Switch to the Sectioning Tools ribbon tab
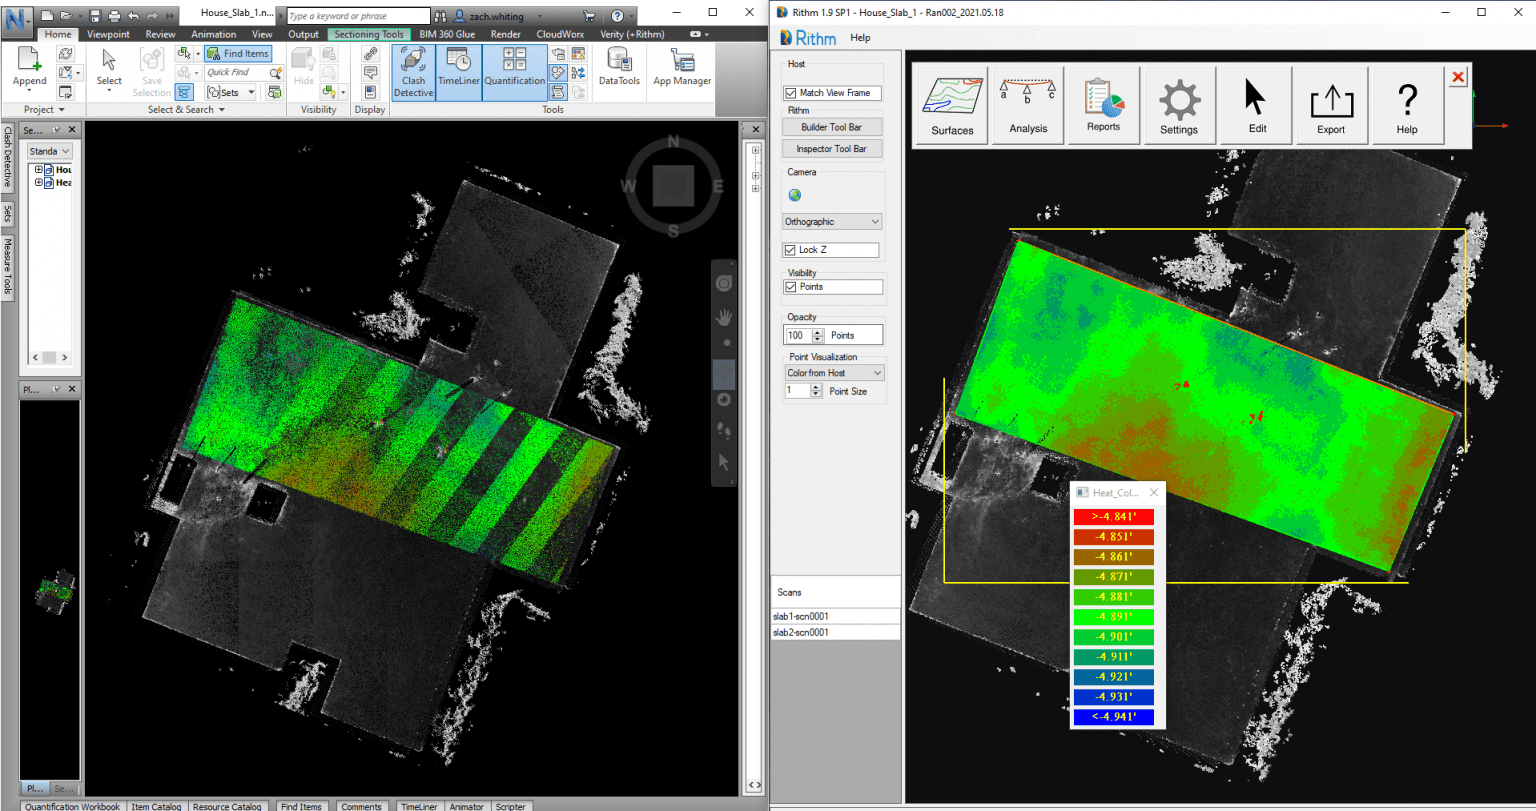 [368, 33]
